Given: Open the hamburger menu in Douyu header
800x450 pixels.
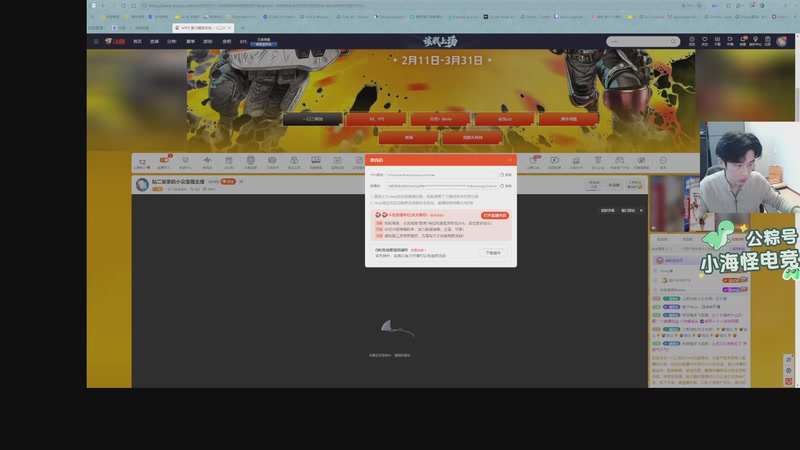Looking at the screenshot, I should [96, 41].
